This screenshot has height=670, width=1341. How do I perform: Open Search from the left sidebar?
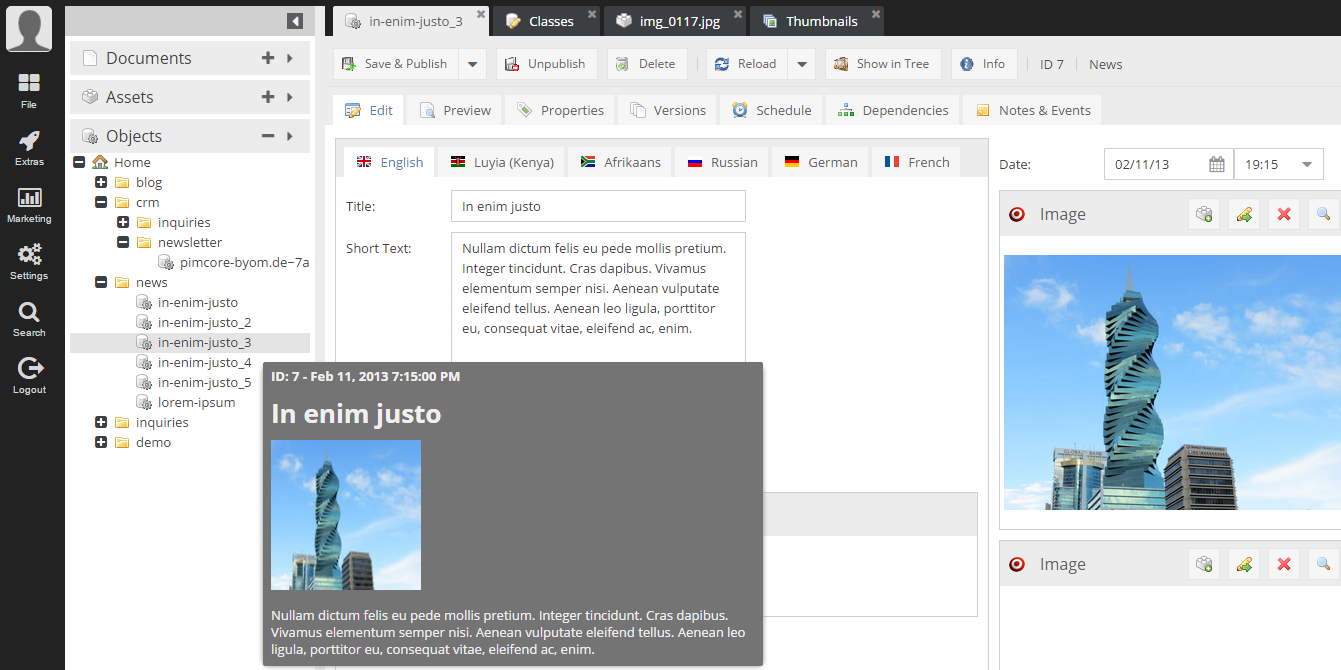tap(29, 318)
